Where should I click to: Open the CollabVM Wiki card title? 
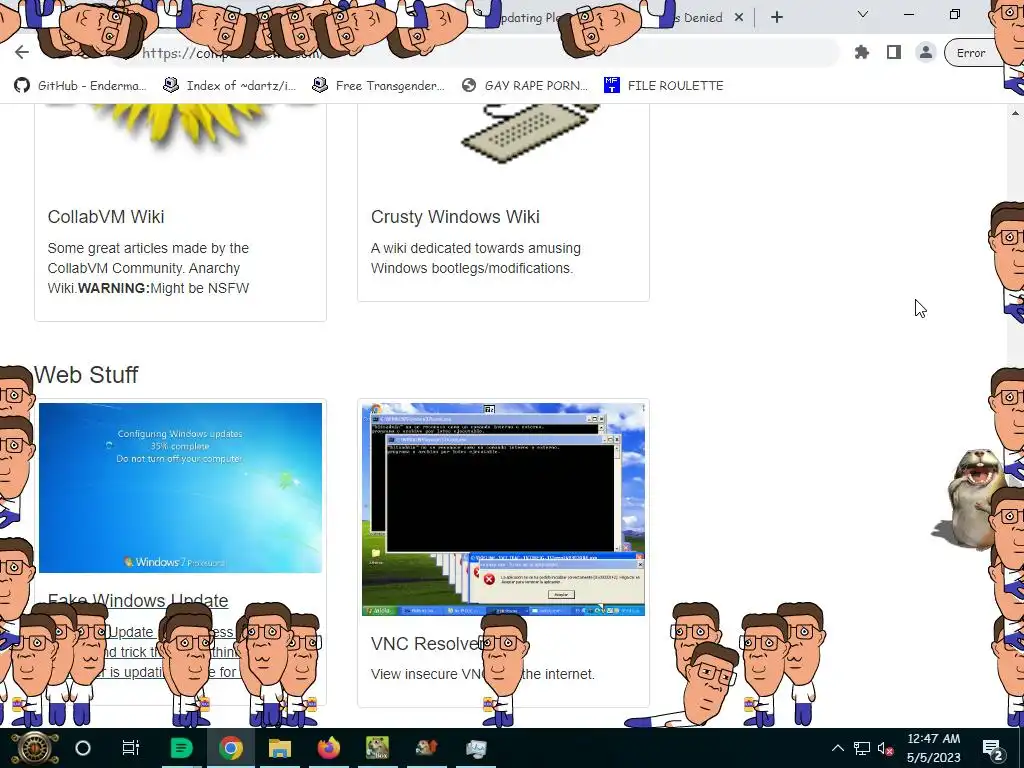click(106, 217)
